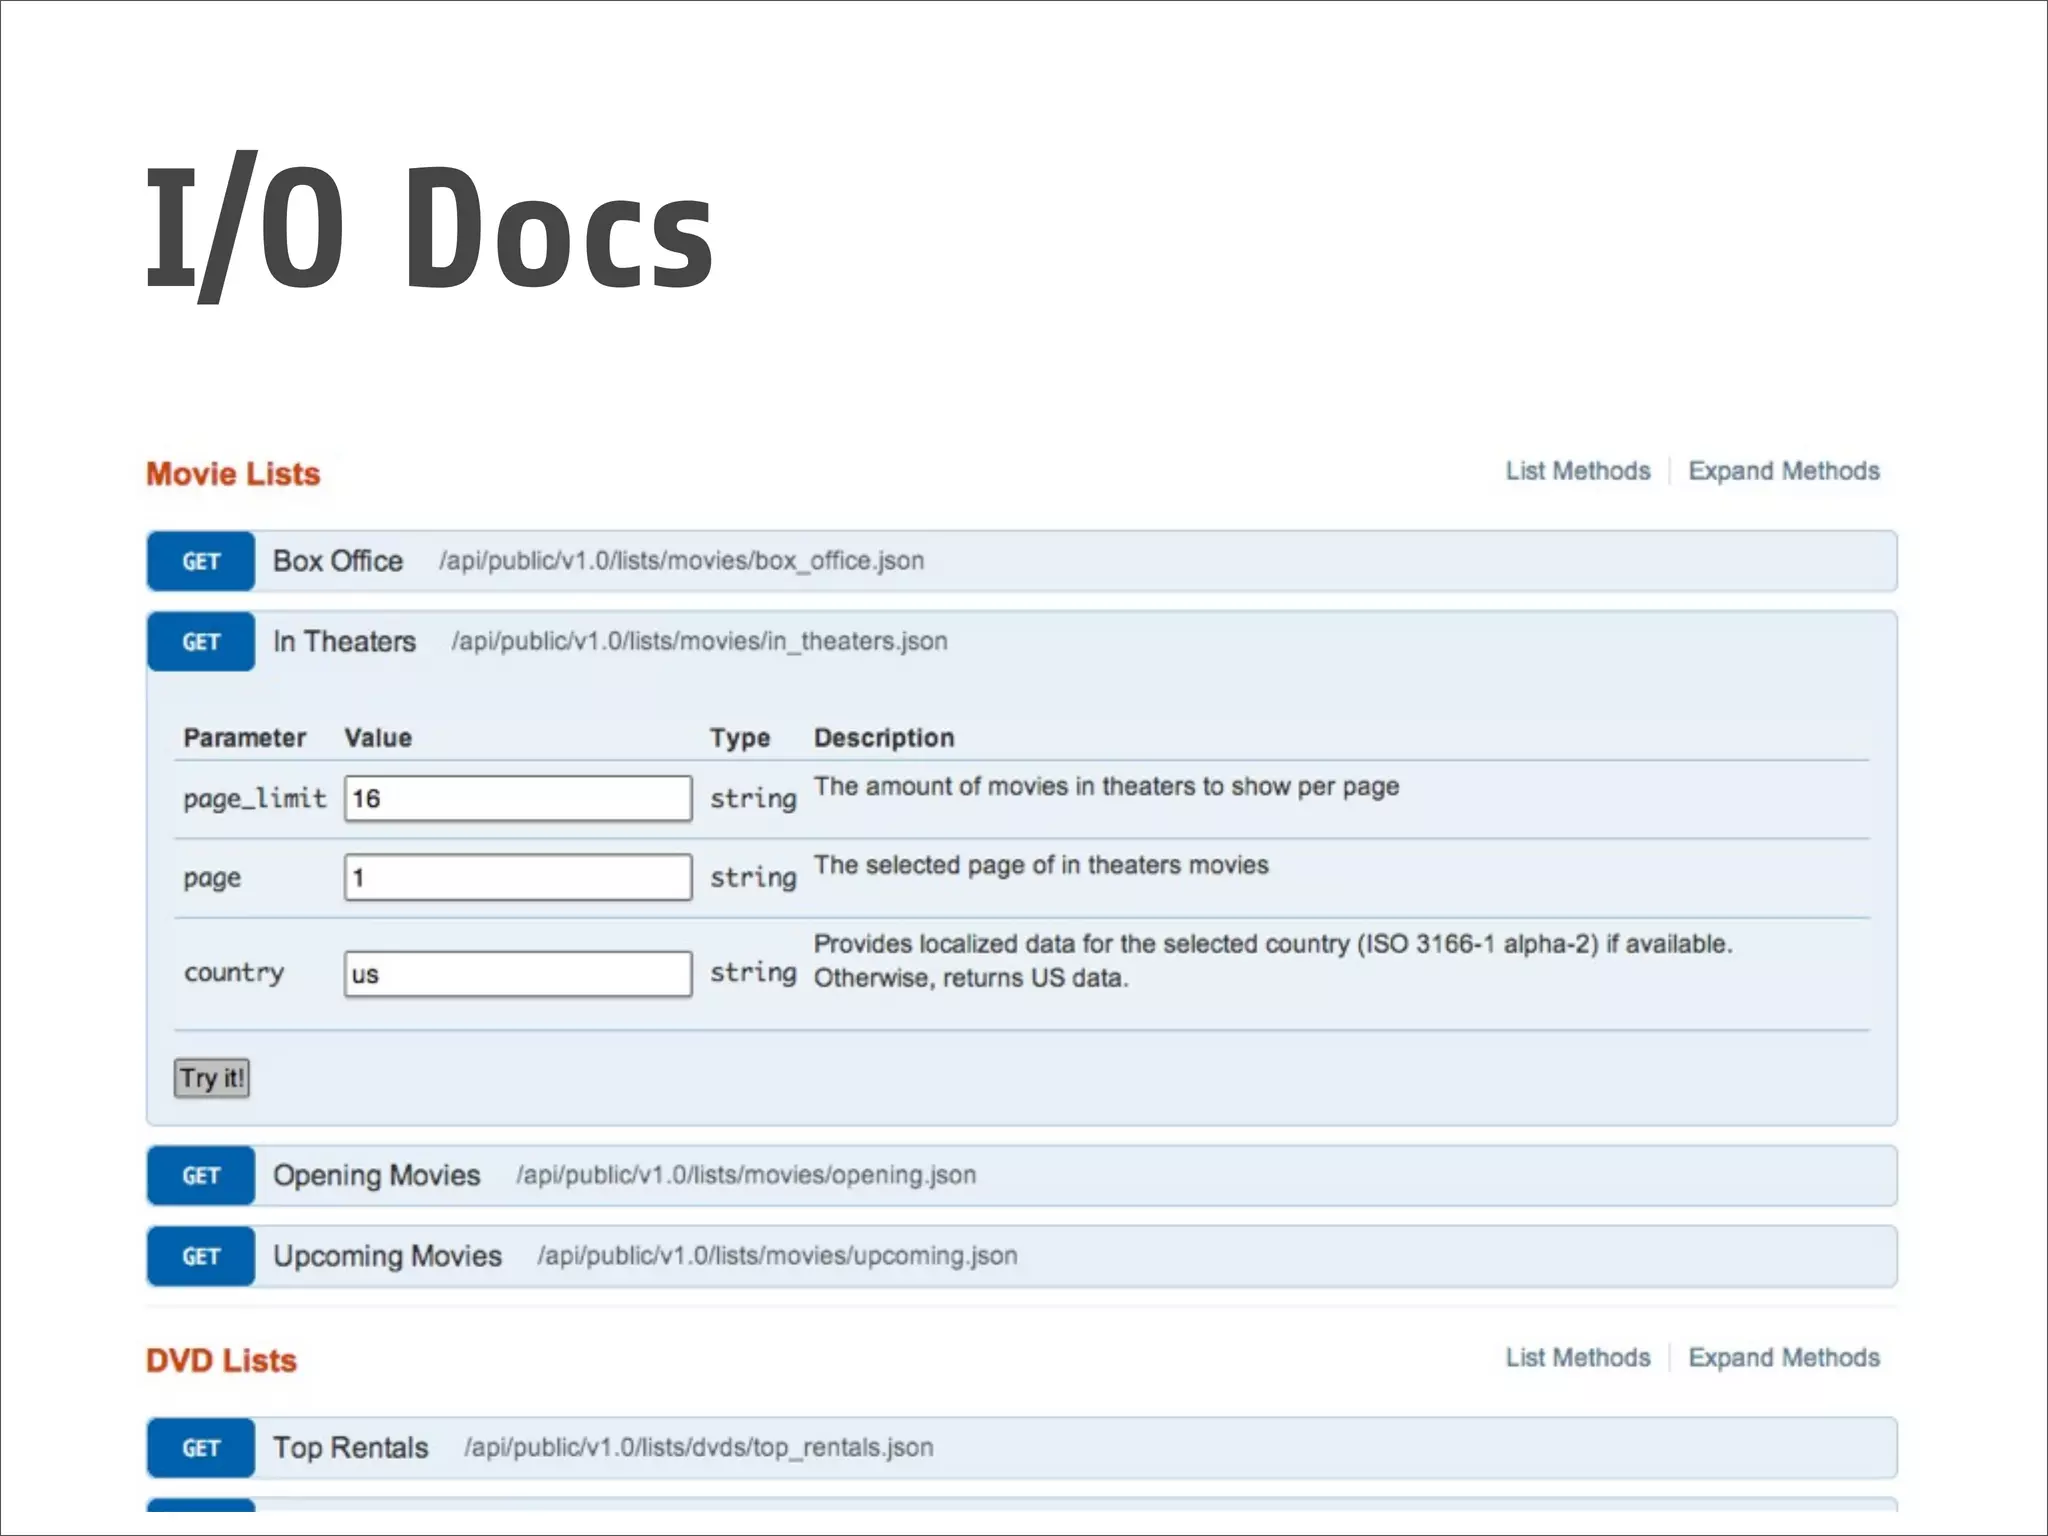Click the page_limit parameter name

pyautogui.click(x=254, y=798)
